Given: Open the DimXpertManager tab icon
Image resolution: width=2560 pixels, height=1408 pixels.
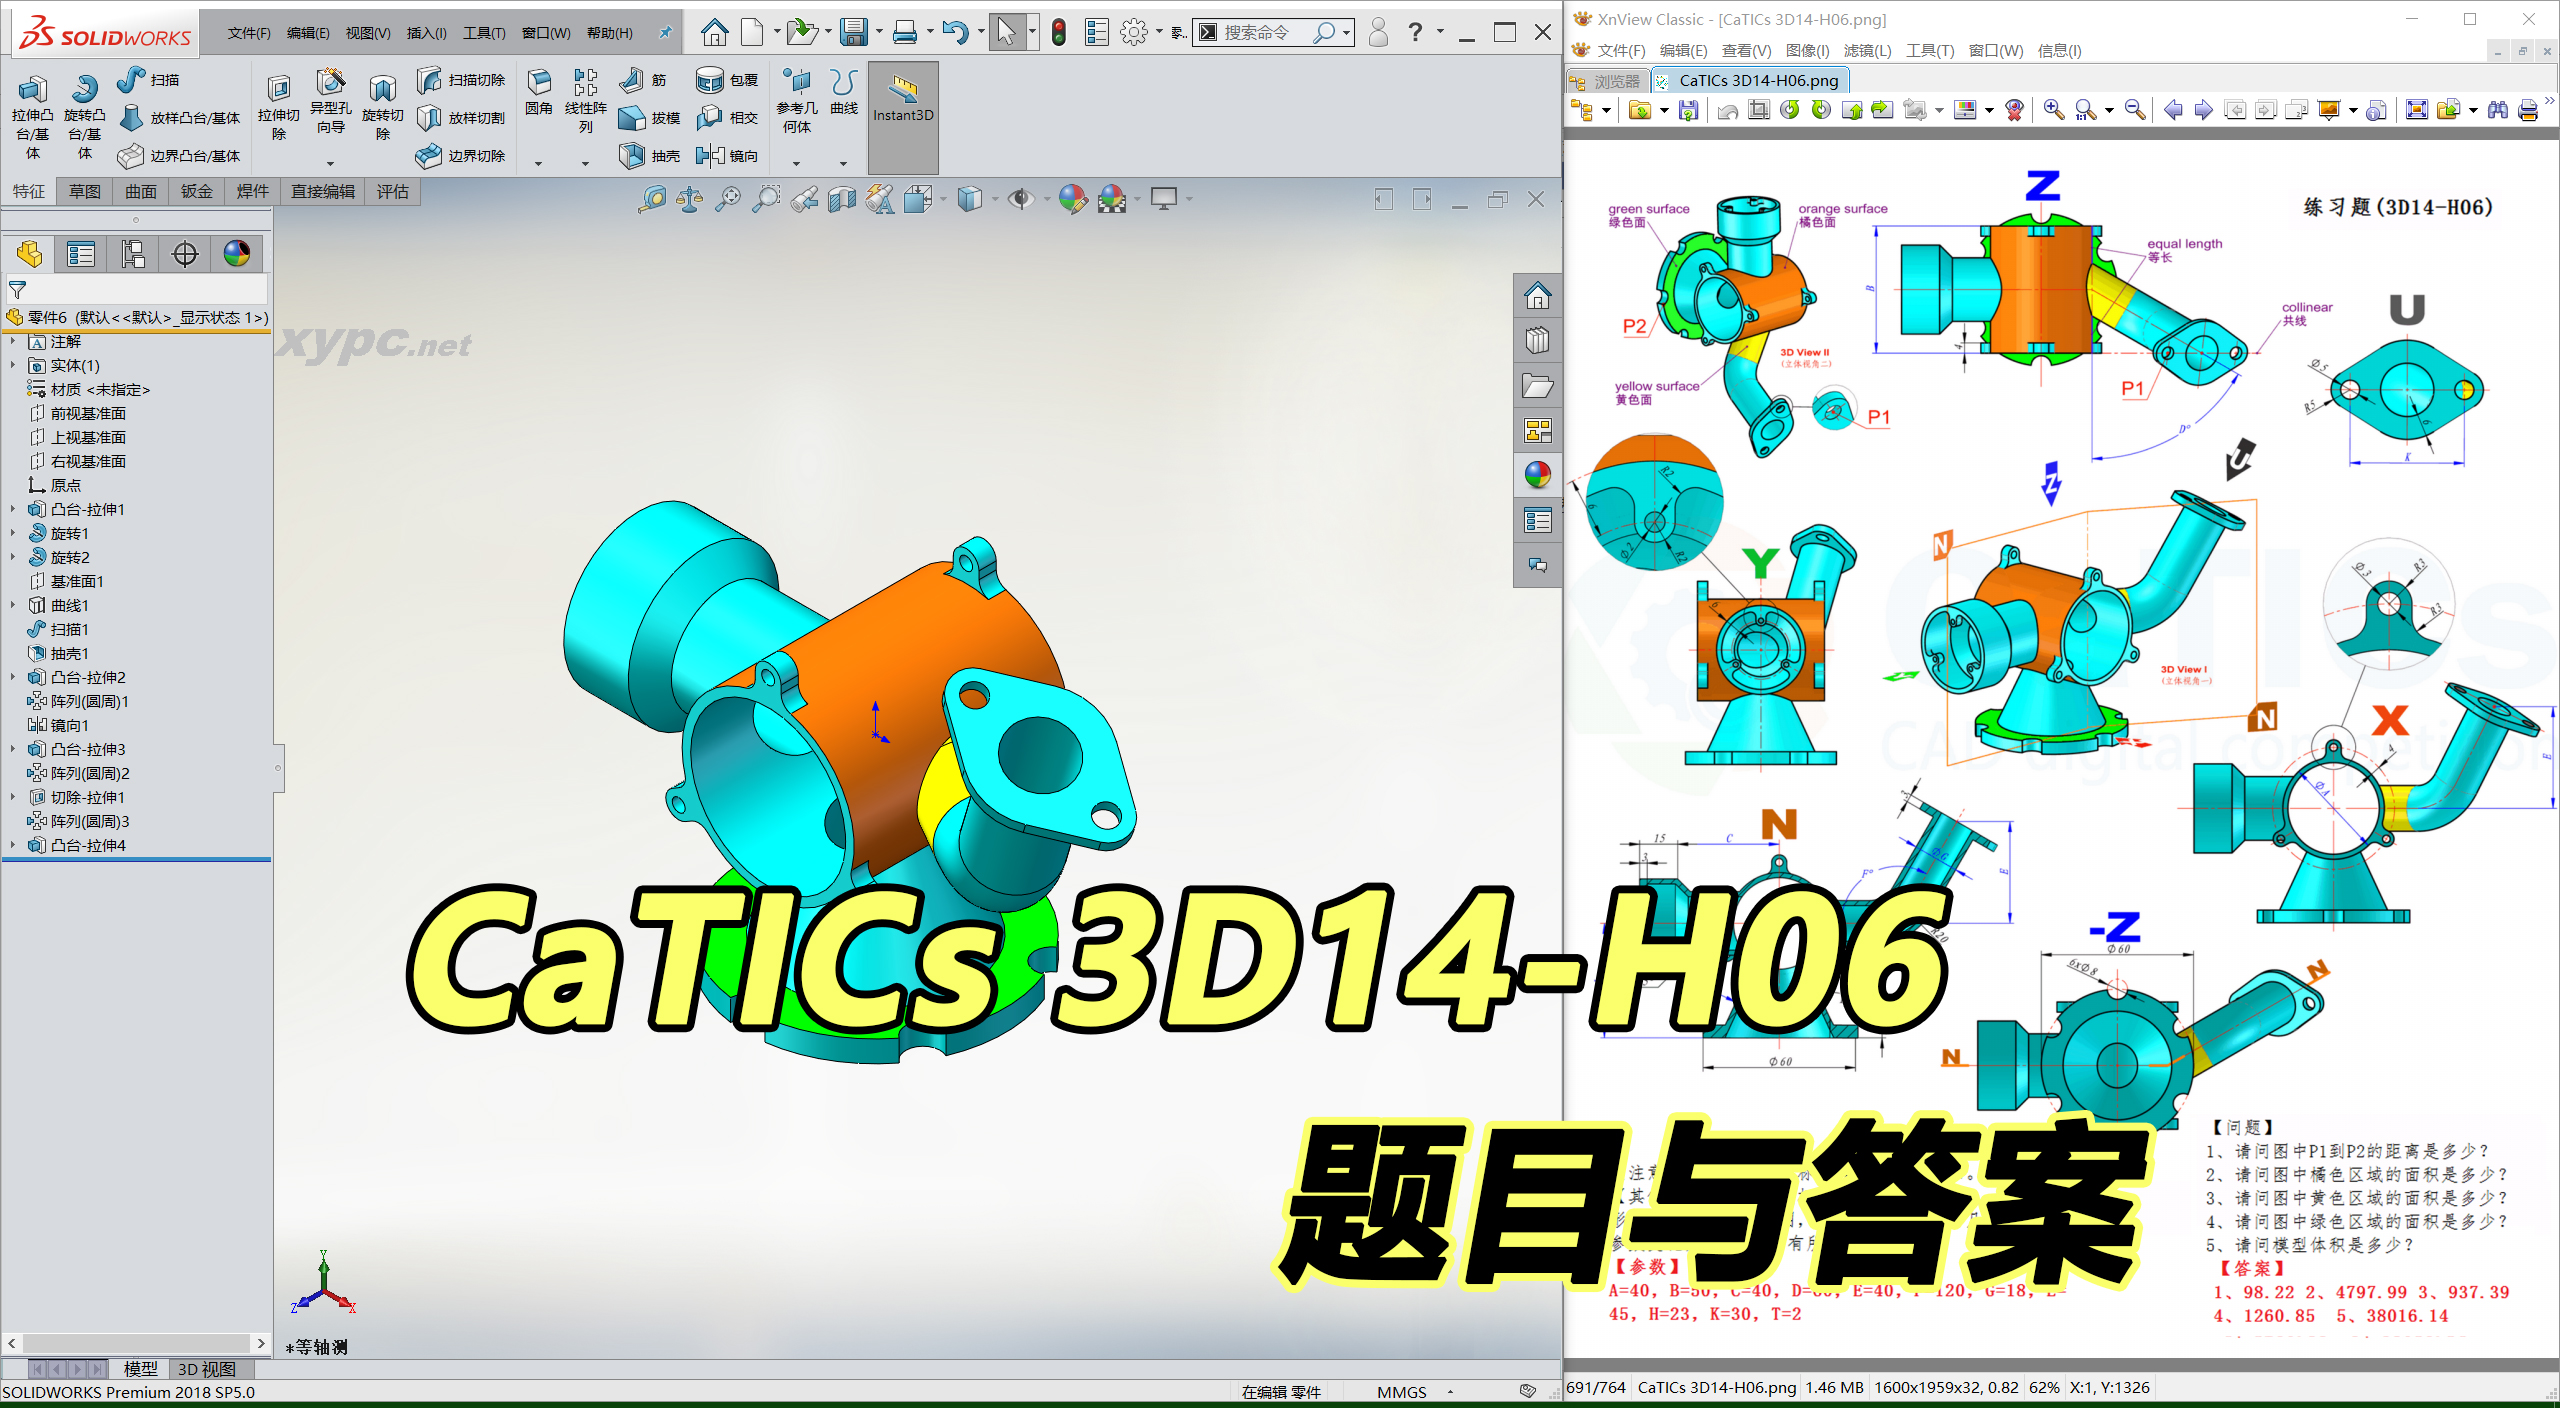Looking at the screenshot, I should tap(185, 255).
